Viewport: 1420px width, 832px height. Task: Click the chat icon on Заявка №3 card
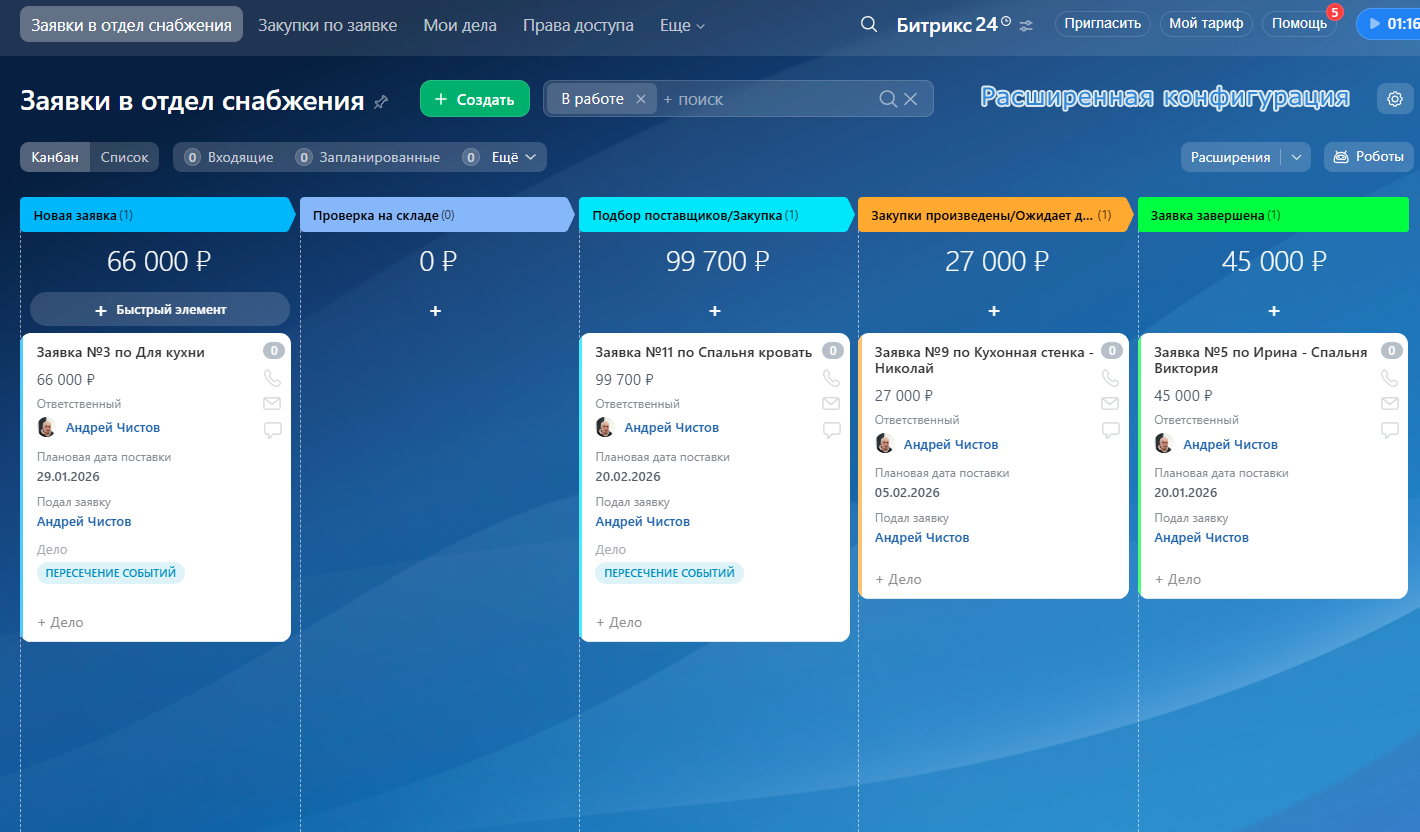(272, 430)
